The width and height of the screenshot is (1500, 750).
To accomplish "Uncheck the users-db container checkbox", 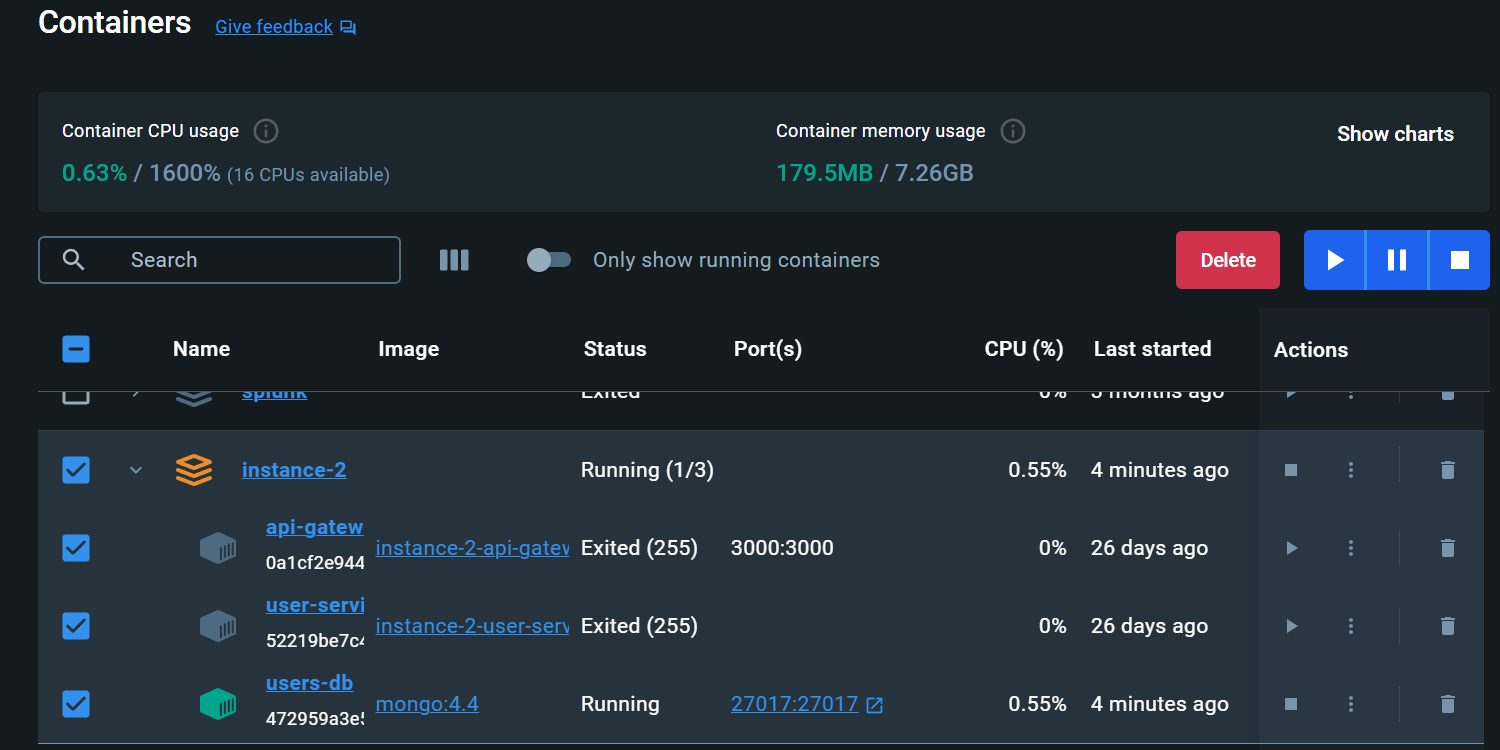I will click(x=76, y=704).
